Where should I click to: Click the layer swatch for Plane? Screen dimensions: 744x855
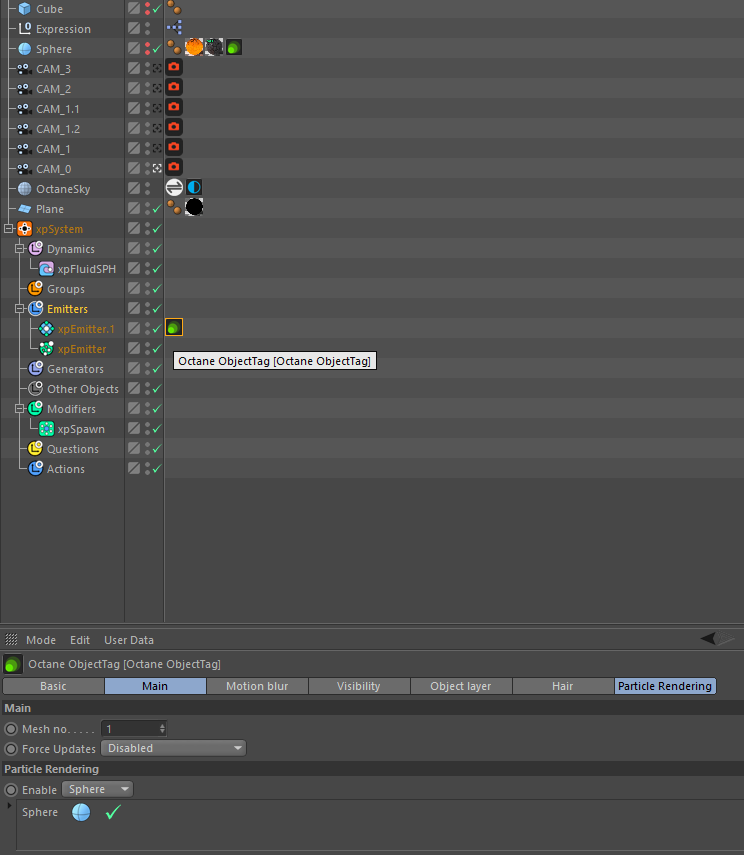click(134, 208)
